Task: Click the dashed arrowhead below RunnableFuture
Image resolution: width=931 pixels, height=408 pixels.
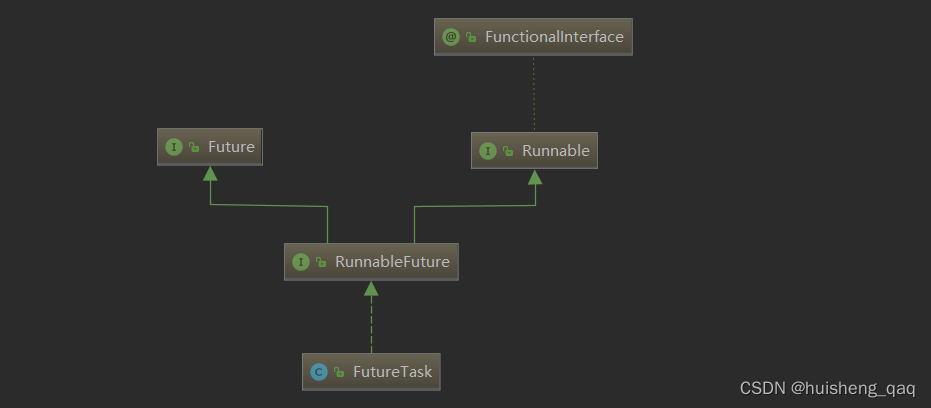Action: click(x=371, y=289)
